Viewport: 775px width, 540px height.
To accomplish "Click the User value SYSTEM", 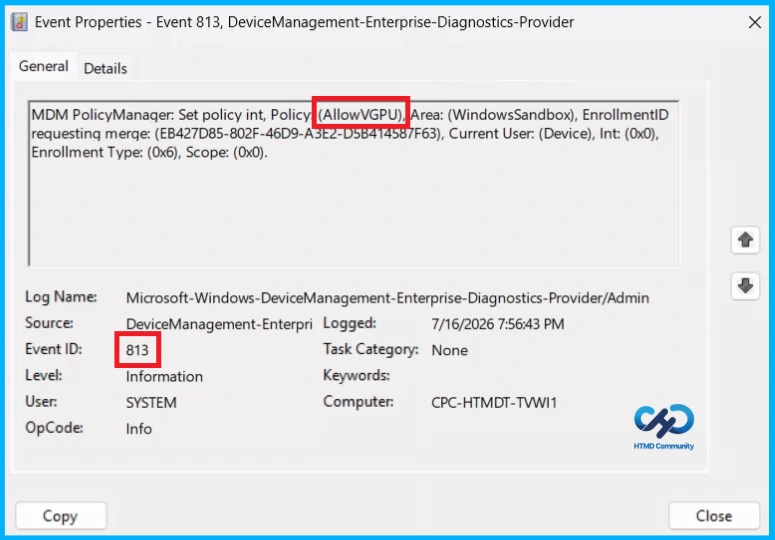I will tap(151, 403).
